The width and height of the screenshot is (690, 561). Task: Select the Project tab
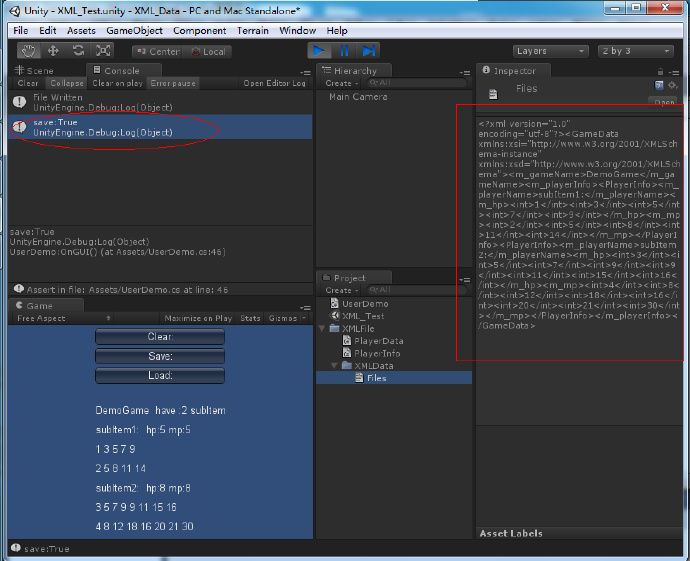354,278
